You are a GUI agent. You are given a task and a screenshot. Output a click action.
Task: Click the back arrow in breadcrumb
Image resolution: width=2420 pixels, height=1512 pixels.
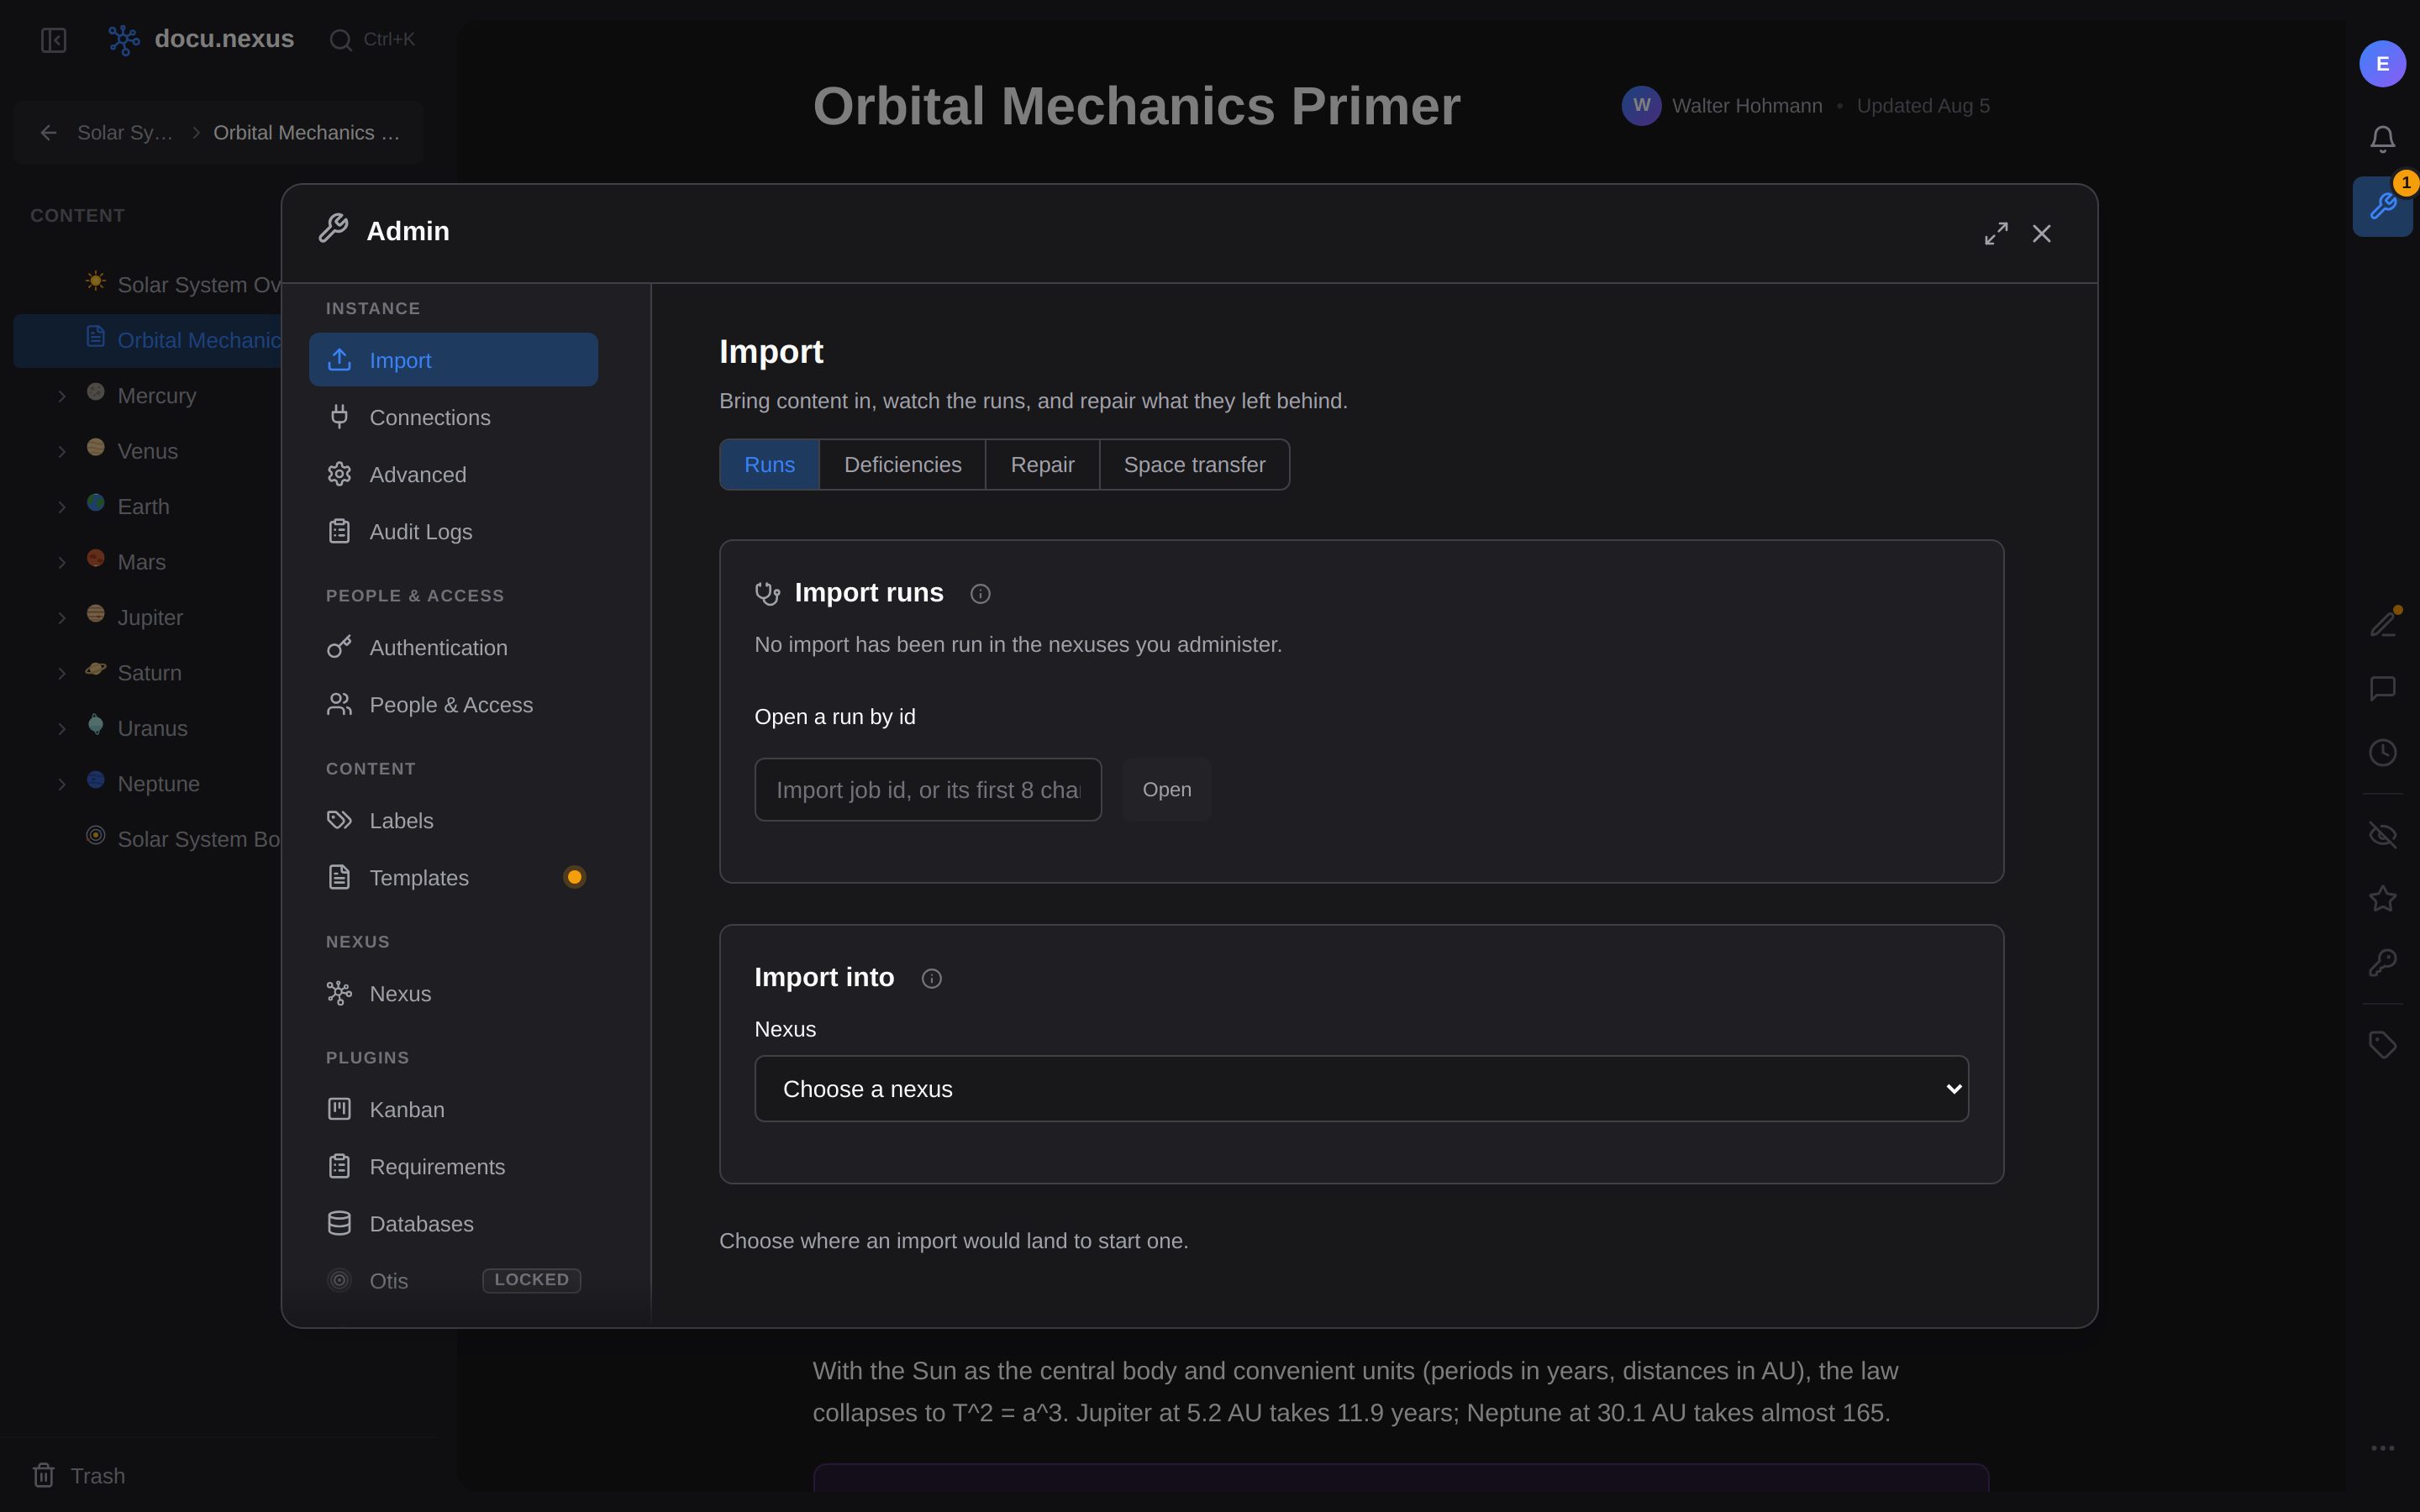[x=48, y=133]
